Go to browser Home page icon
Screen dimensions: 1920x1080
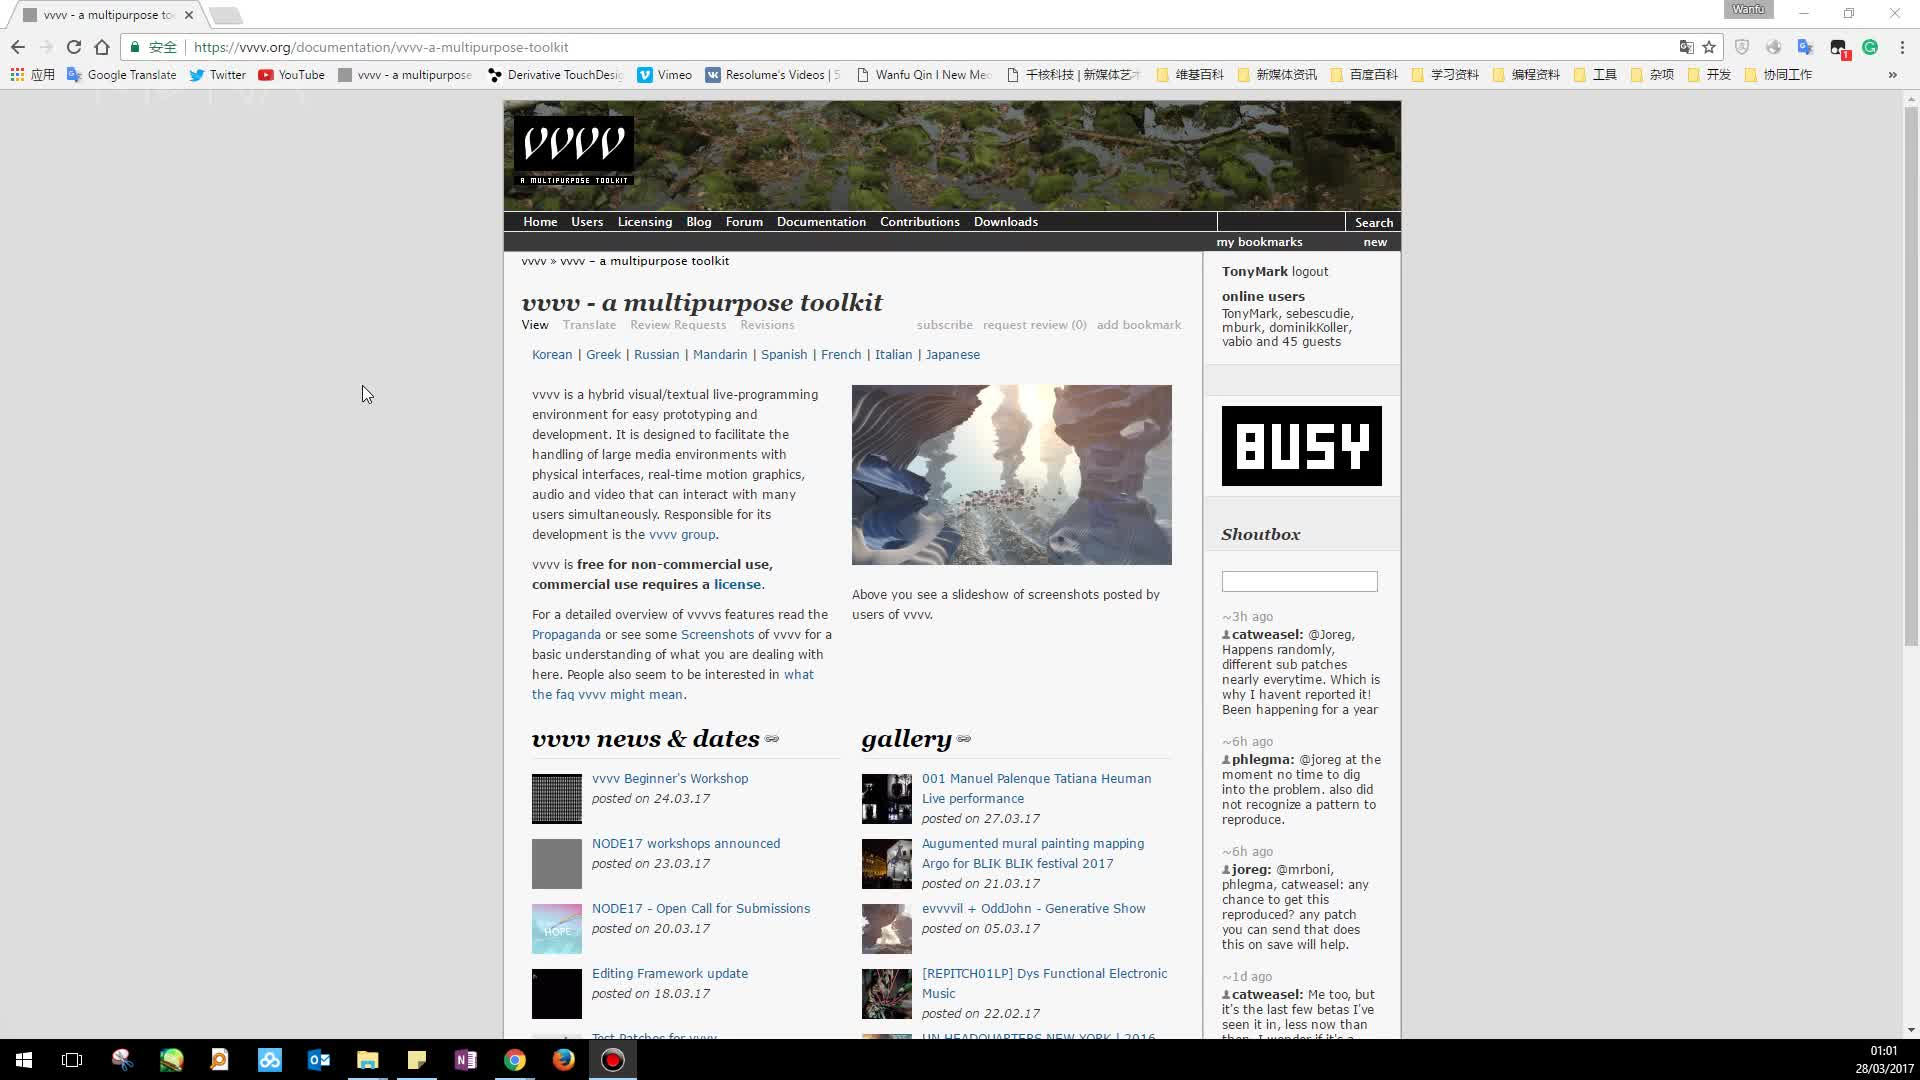pos(101,47)
